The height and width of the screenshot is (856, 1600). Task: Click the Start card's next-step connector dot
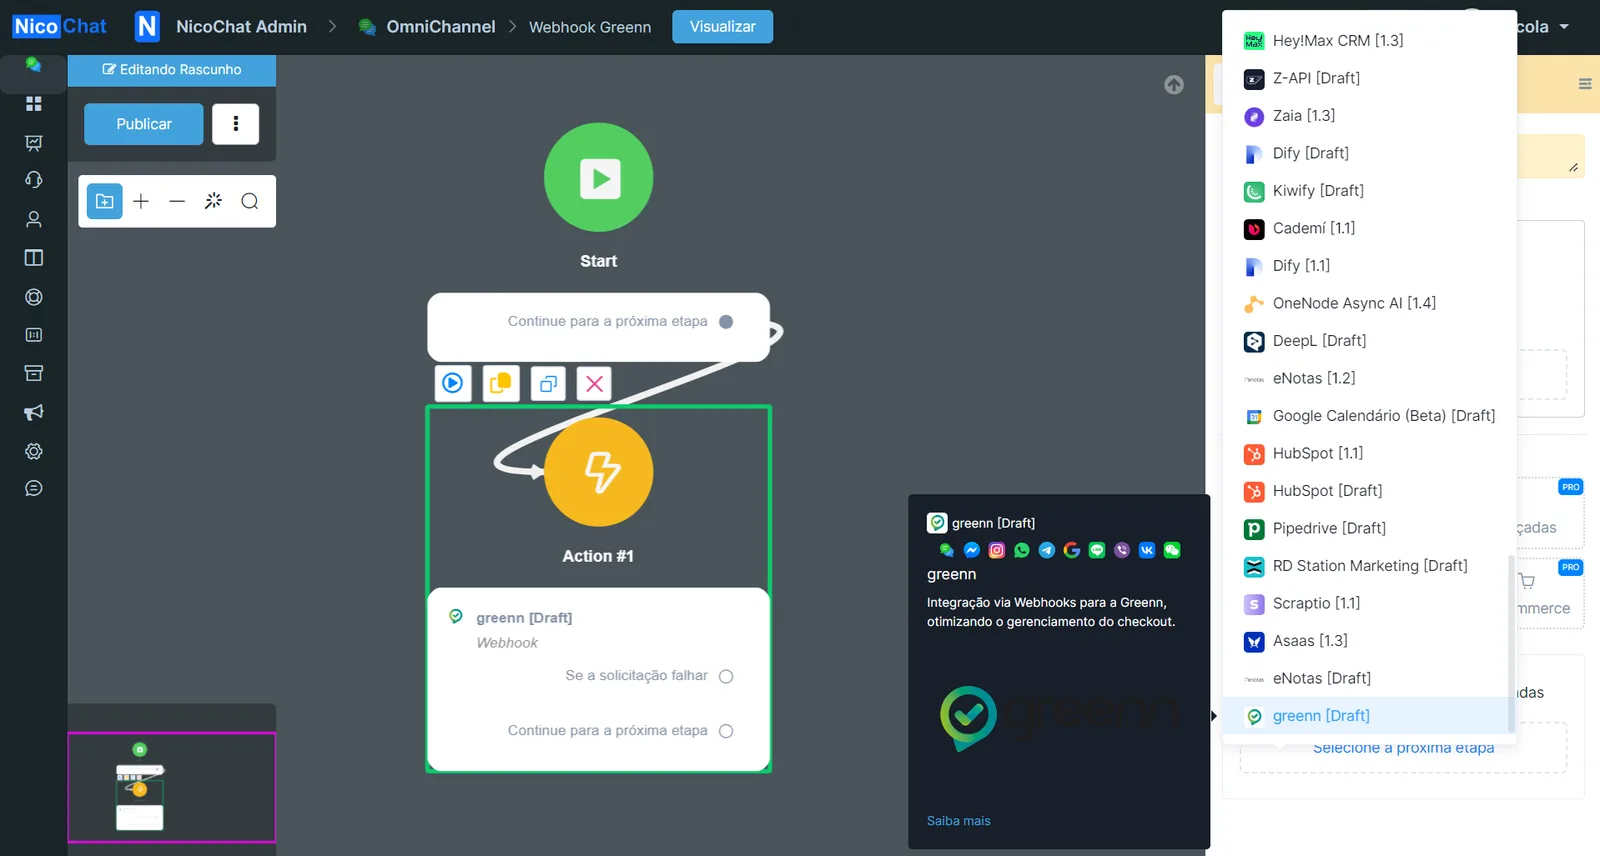tap(726, 322)
